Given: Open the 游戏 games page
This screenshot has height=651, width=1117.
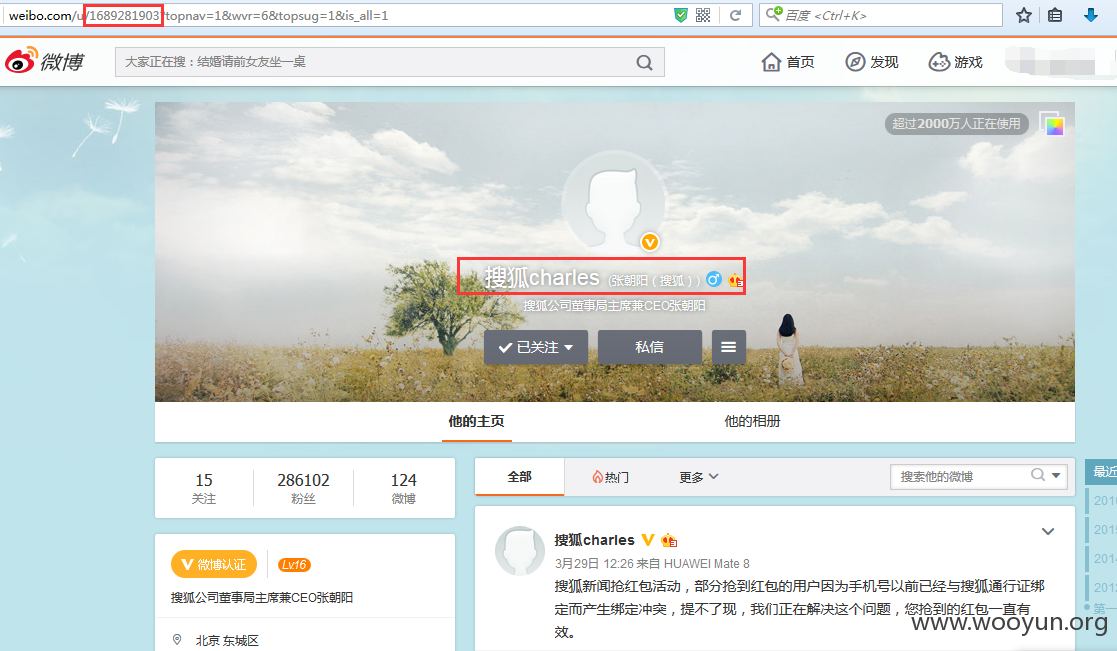Looking at the screenshot, I should [955, 62].
